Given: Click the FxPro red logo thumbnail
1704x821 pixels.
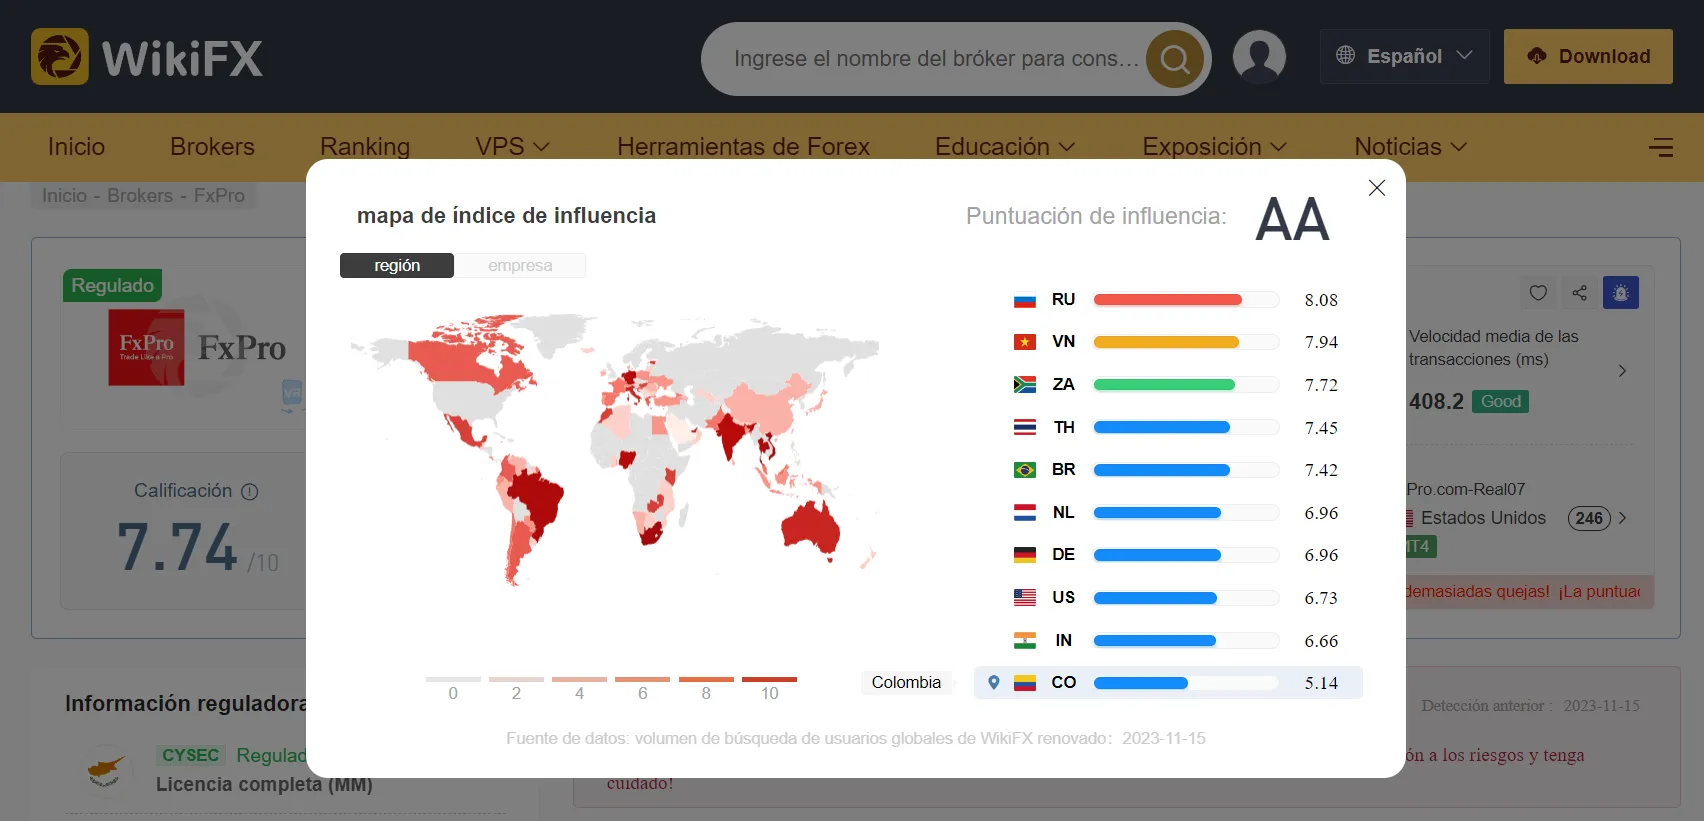Looking at the screenshot, I should [x=146, y=347].
